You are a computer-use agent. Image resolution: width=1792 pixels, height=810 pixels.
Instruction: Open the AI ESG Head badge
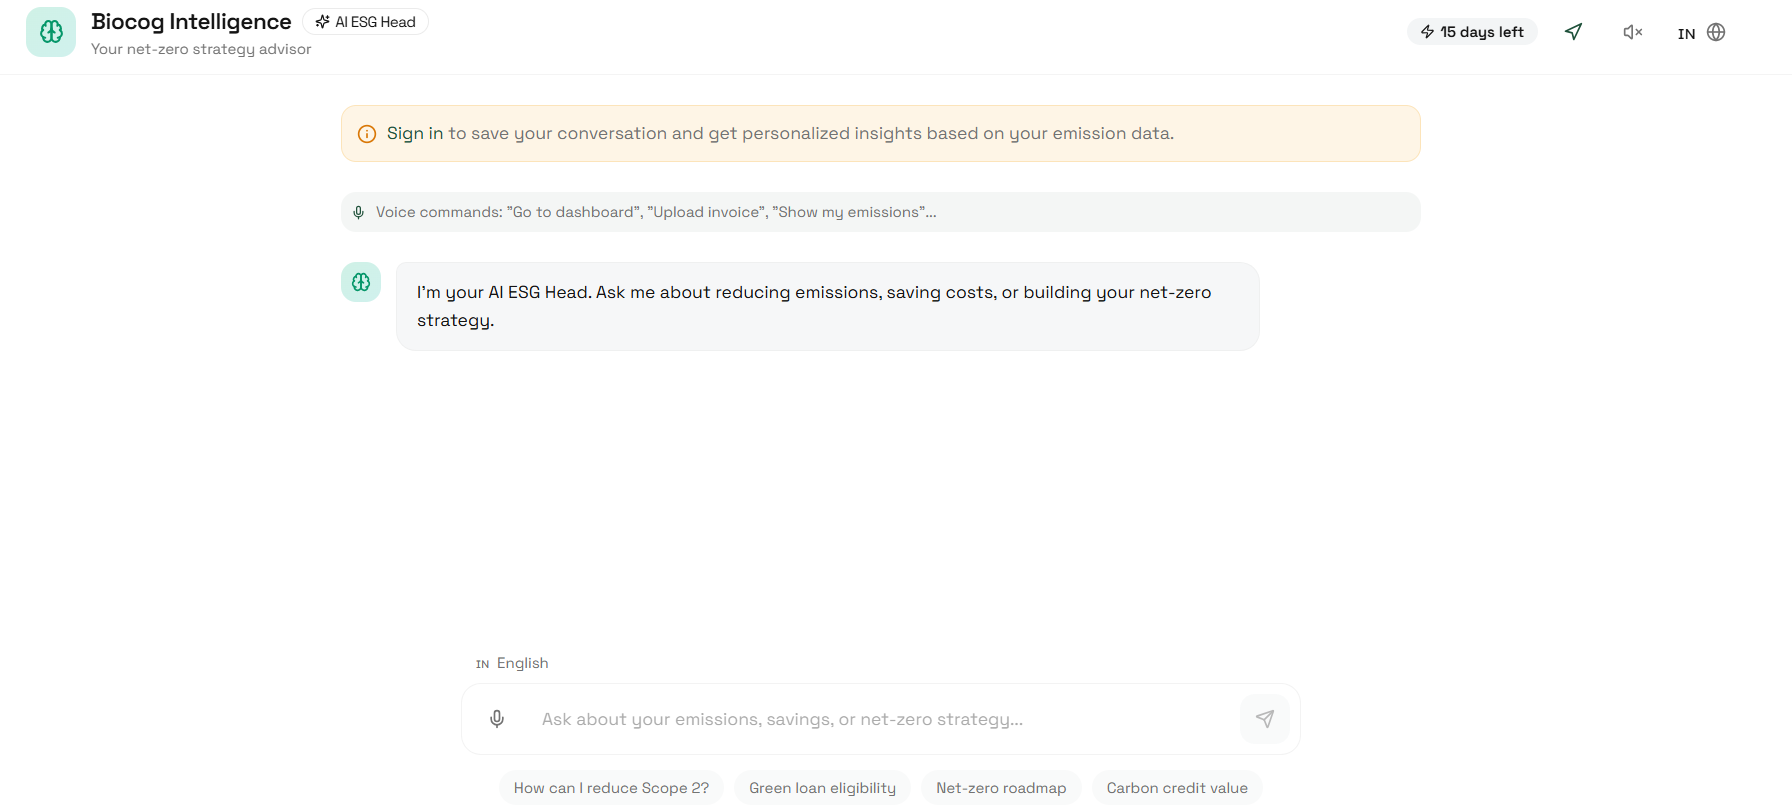point(365,22)
